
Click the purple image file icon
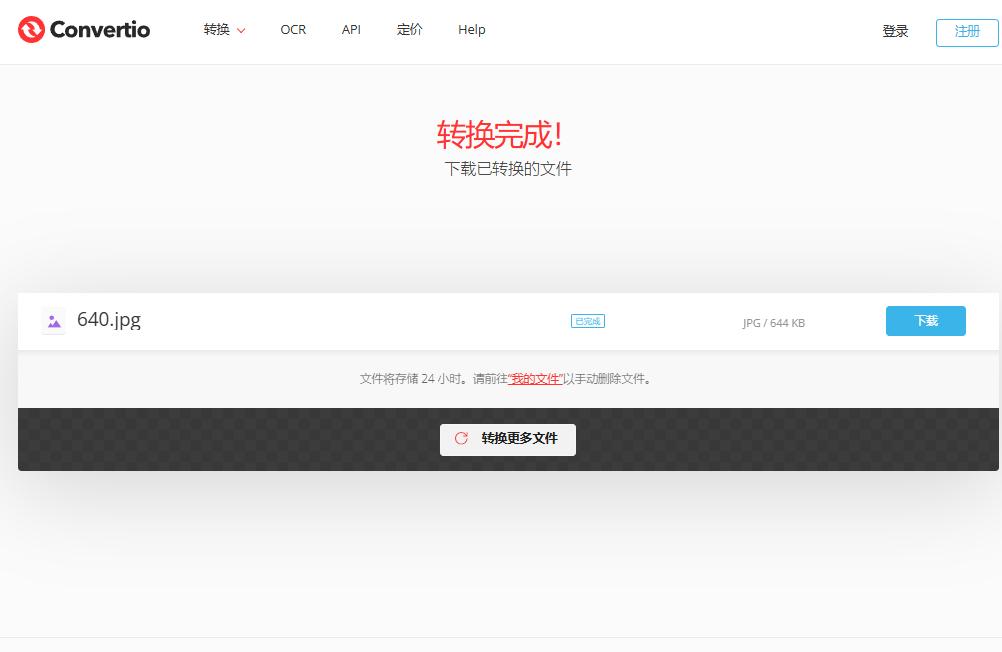(54, 321)
